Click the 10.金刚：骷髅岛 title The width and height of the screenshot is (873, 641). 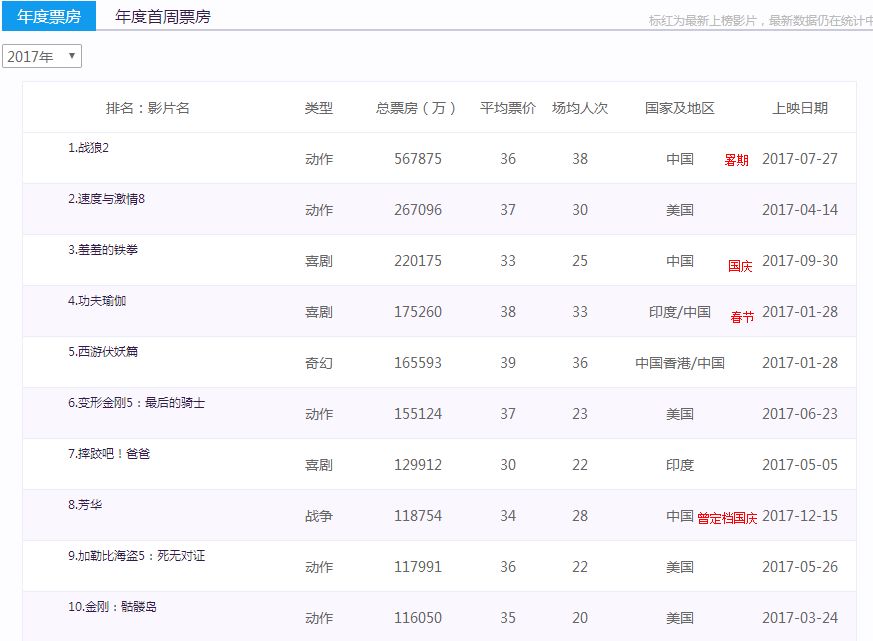pyautogui.click(x=112, y=607)
